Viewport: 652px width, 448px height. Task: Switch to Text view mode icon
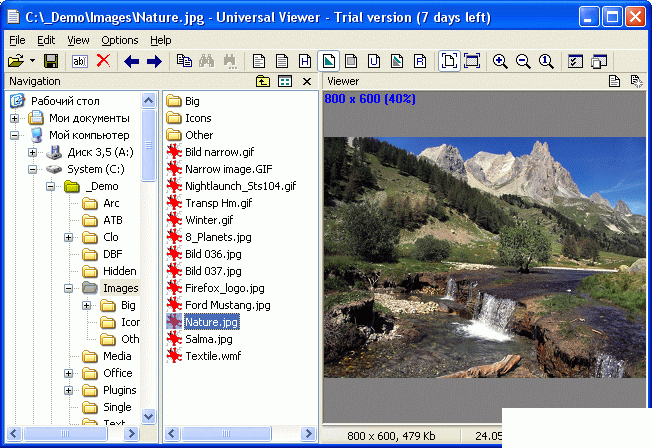tap(259, 62)
